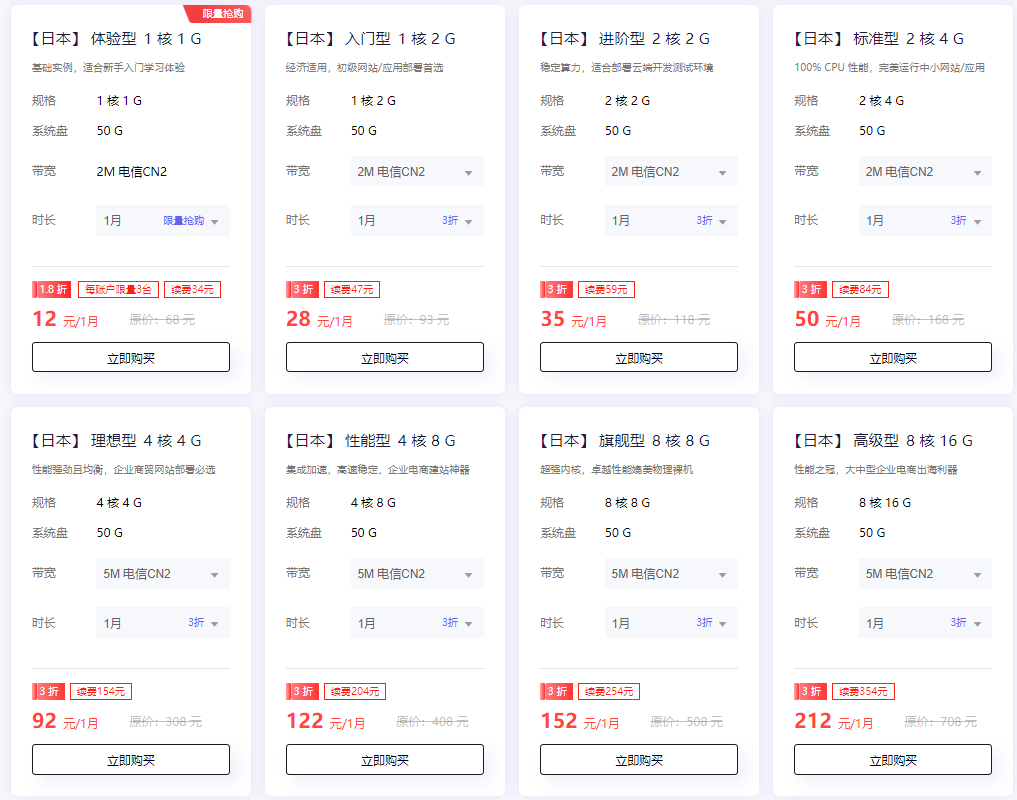1017x800 pixels.
Task: Expand duration dropdown on 体验型 card
Action: coord(163,221)
